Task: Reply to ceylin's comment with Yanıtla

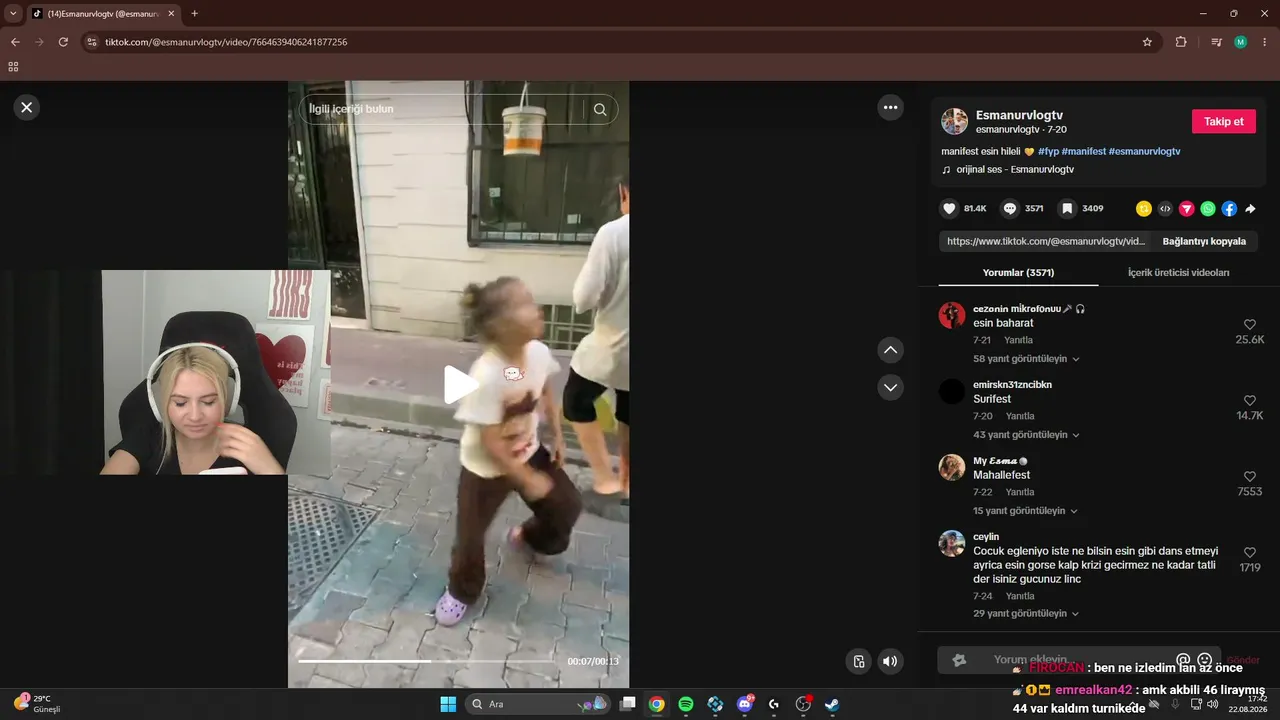Action: tap(1020, 596)
